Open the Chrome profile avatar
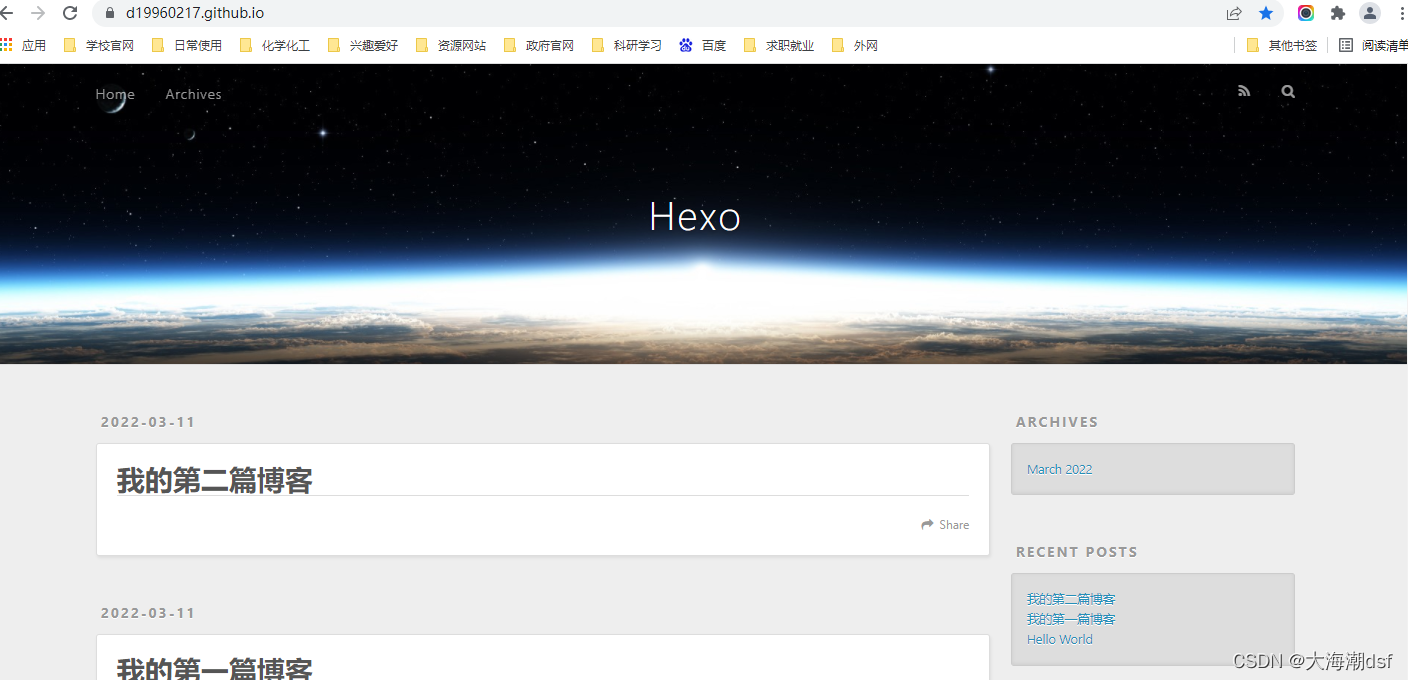 coord(1370,13)
